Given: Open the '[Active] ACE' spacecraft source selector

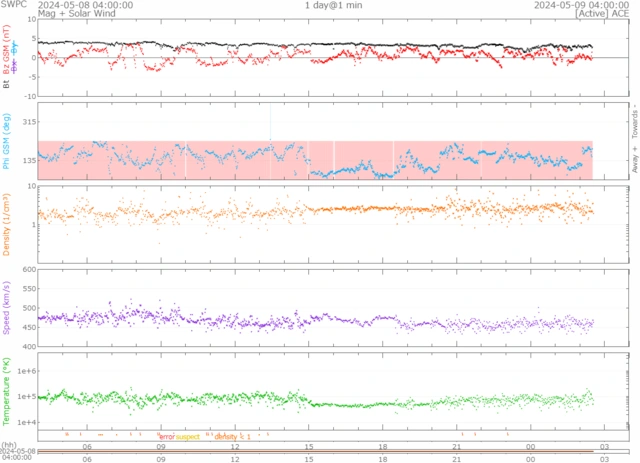Looking at the screenshot, I should click(x=603, y=15).
